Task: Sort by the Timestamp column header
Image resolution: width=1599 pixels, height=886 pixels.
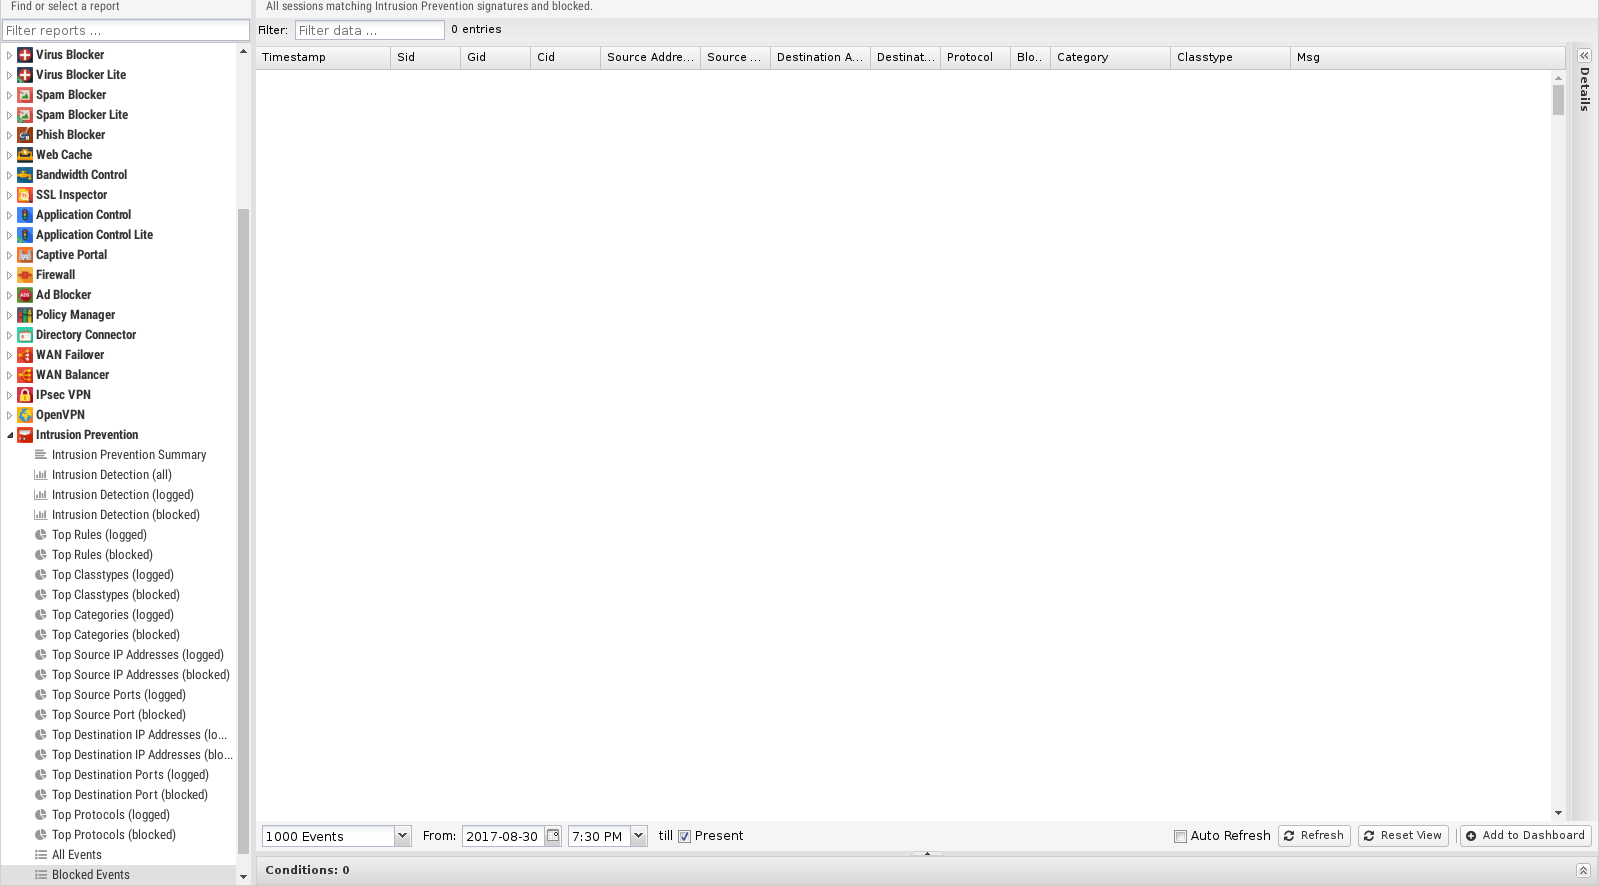Action: 323,58
